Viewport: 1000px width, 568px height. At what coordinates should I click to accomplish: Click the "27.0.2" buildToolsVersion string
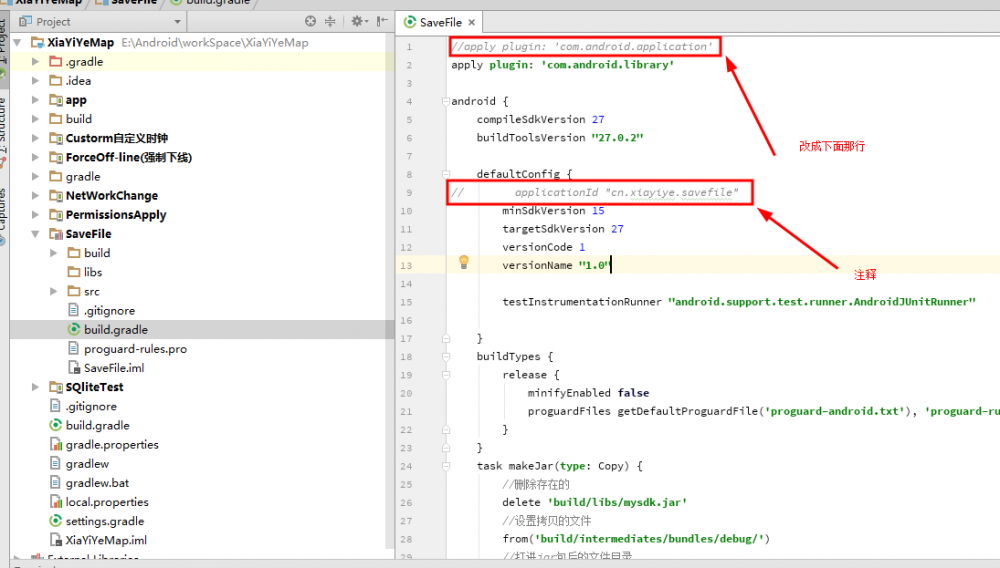(x=617, y=138)
